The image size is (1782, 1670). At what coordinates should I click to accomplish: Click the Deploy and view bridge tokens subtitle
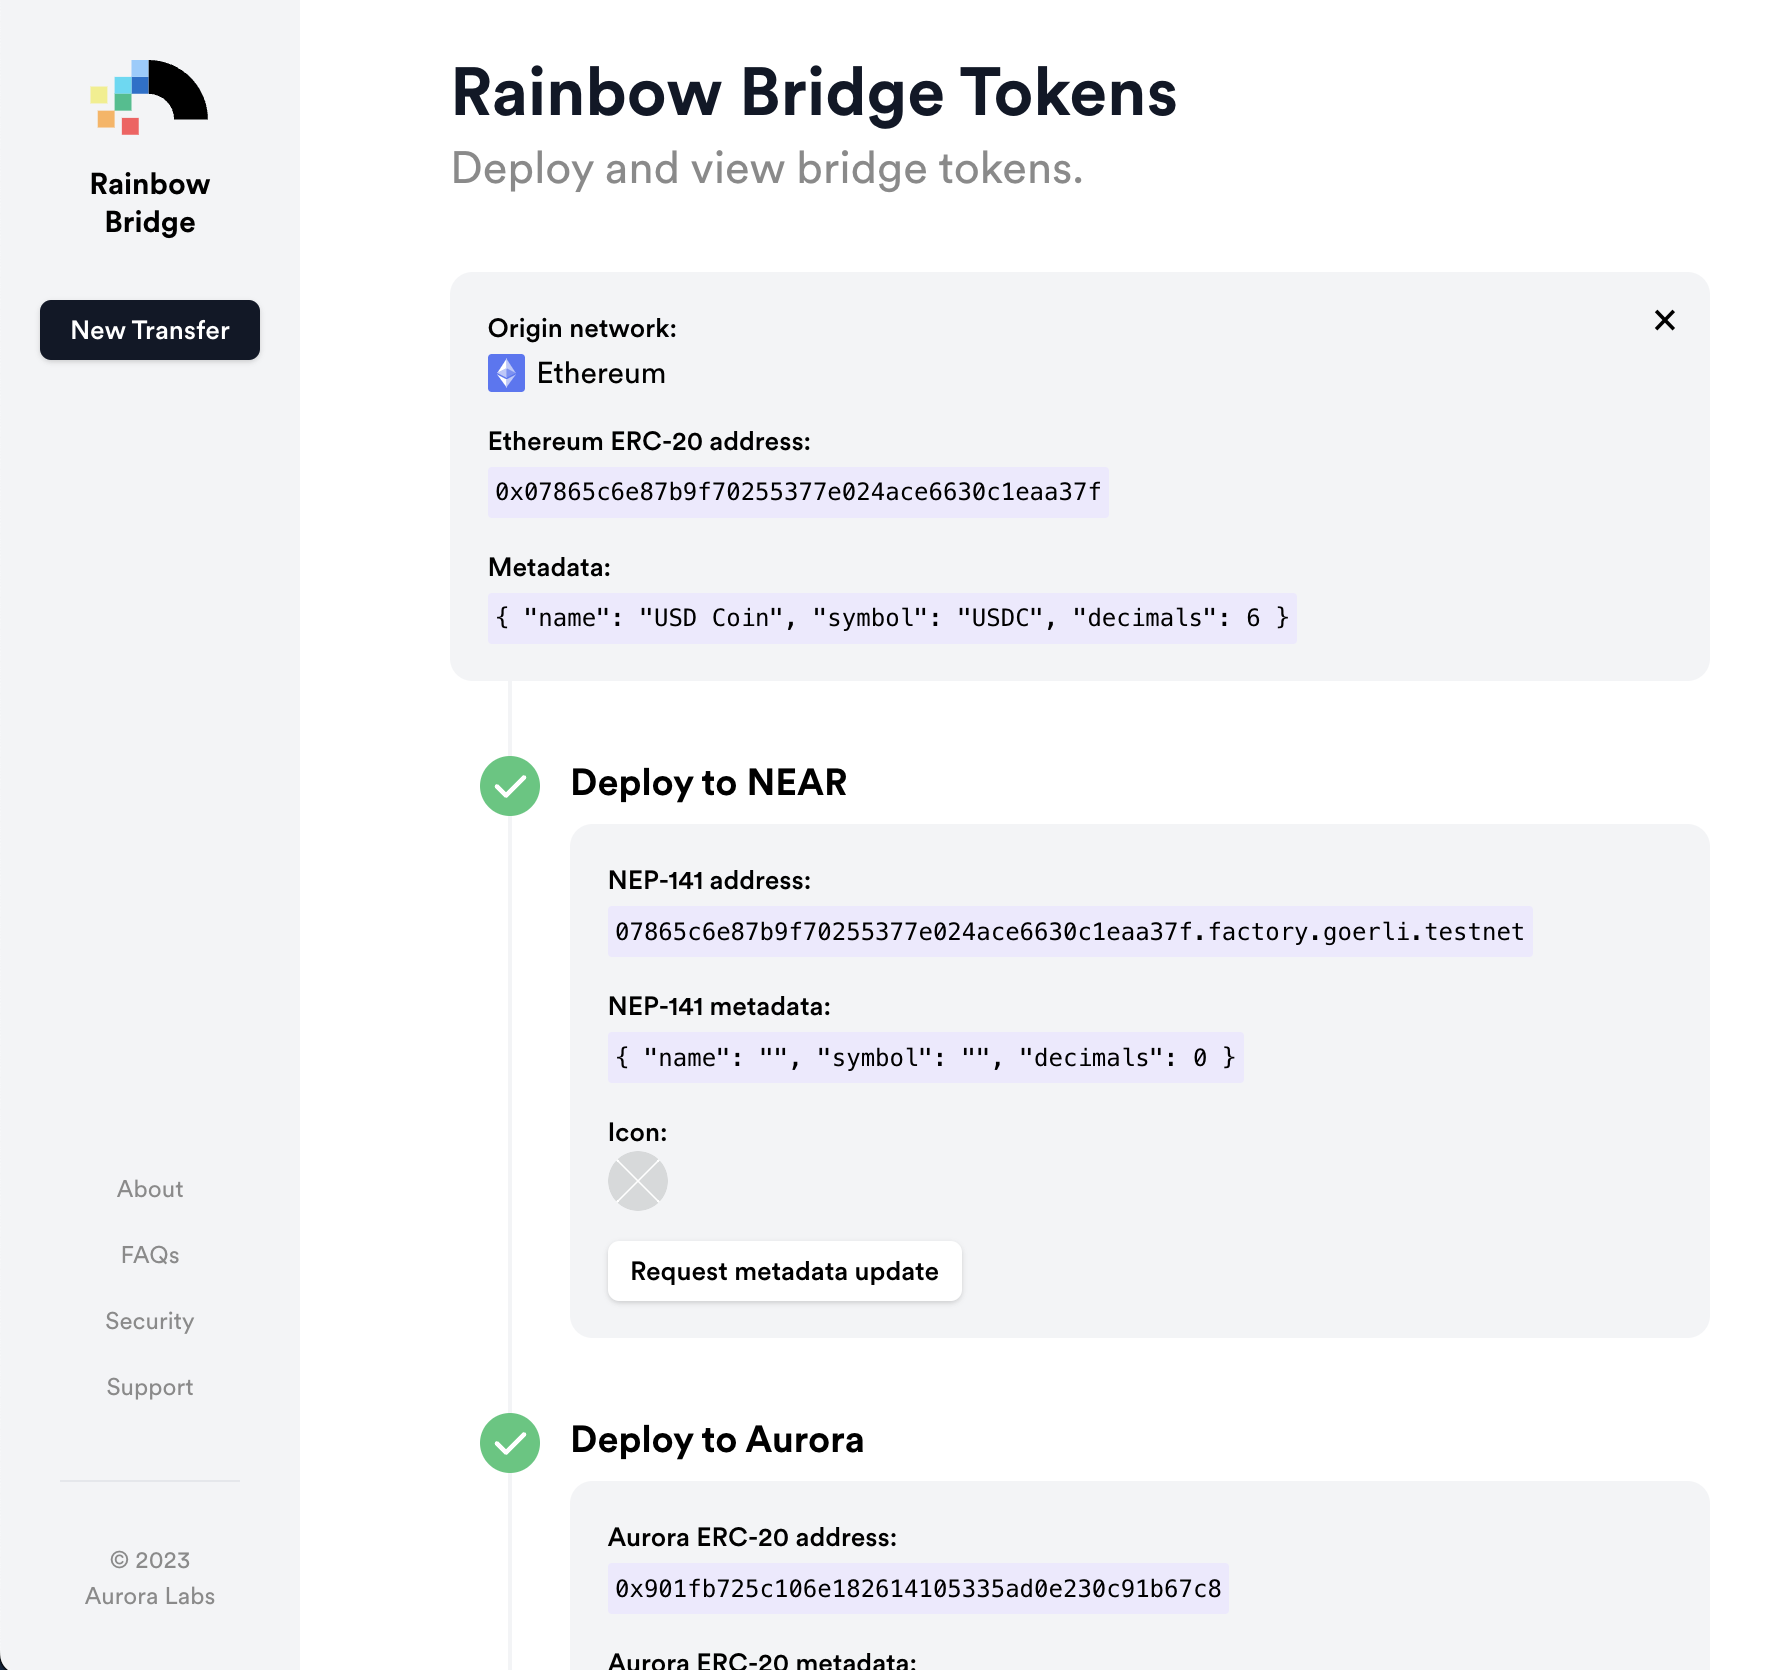[x=767, y=169]
